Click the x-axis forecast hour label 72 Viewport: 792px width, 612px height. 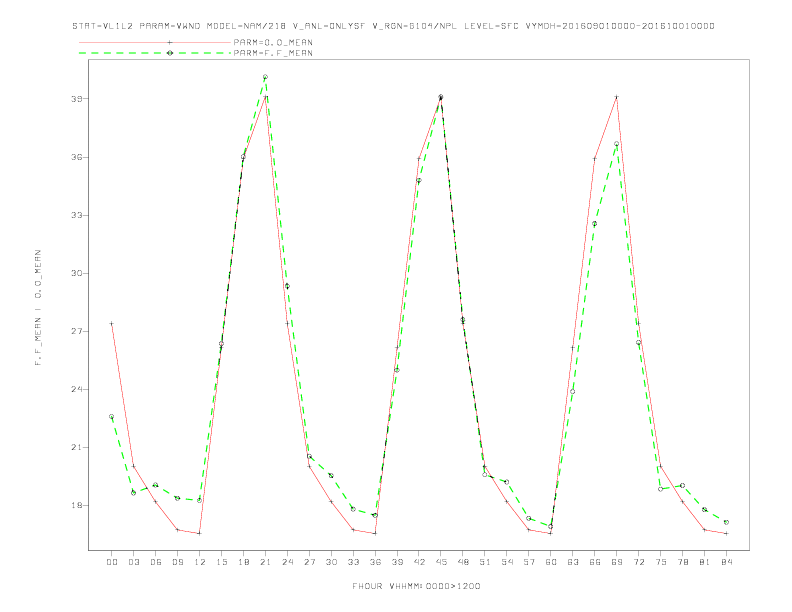tap(639, 562)
